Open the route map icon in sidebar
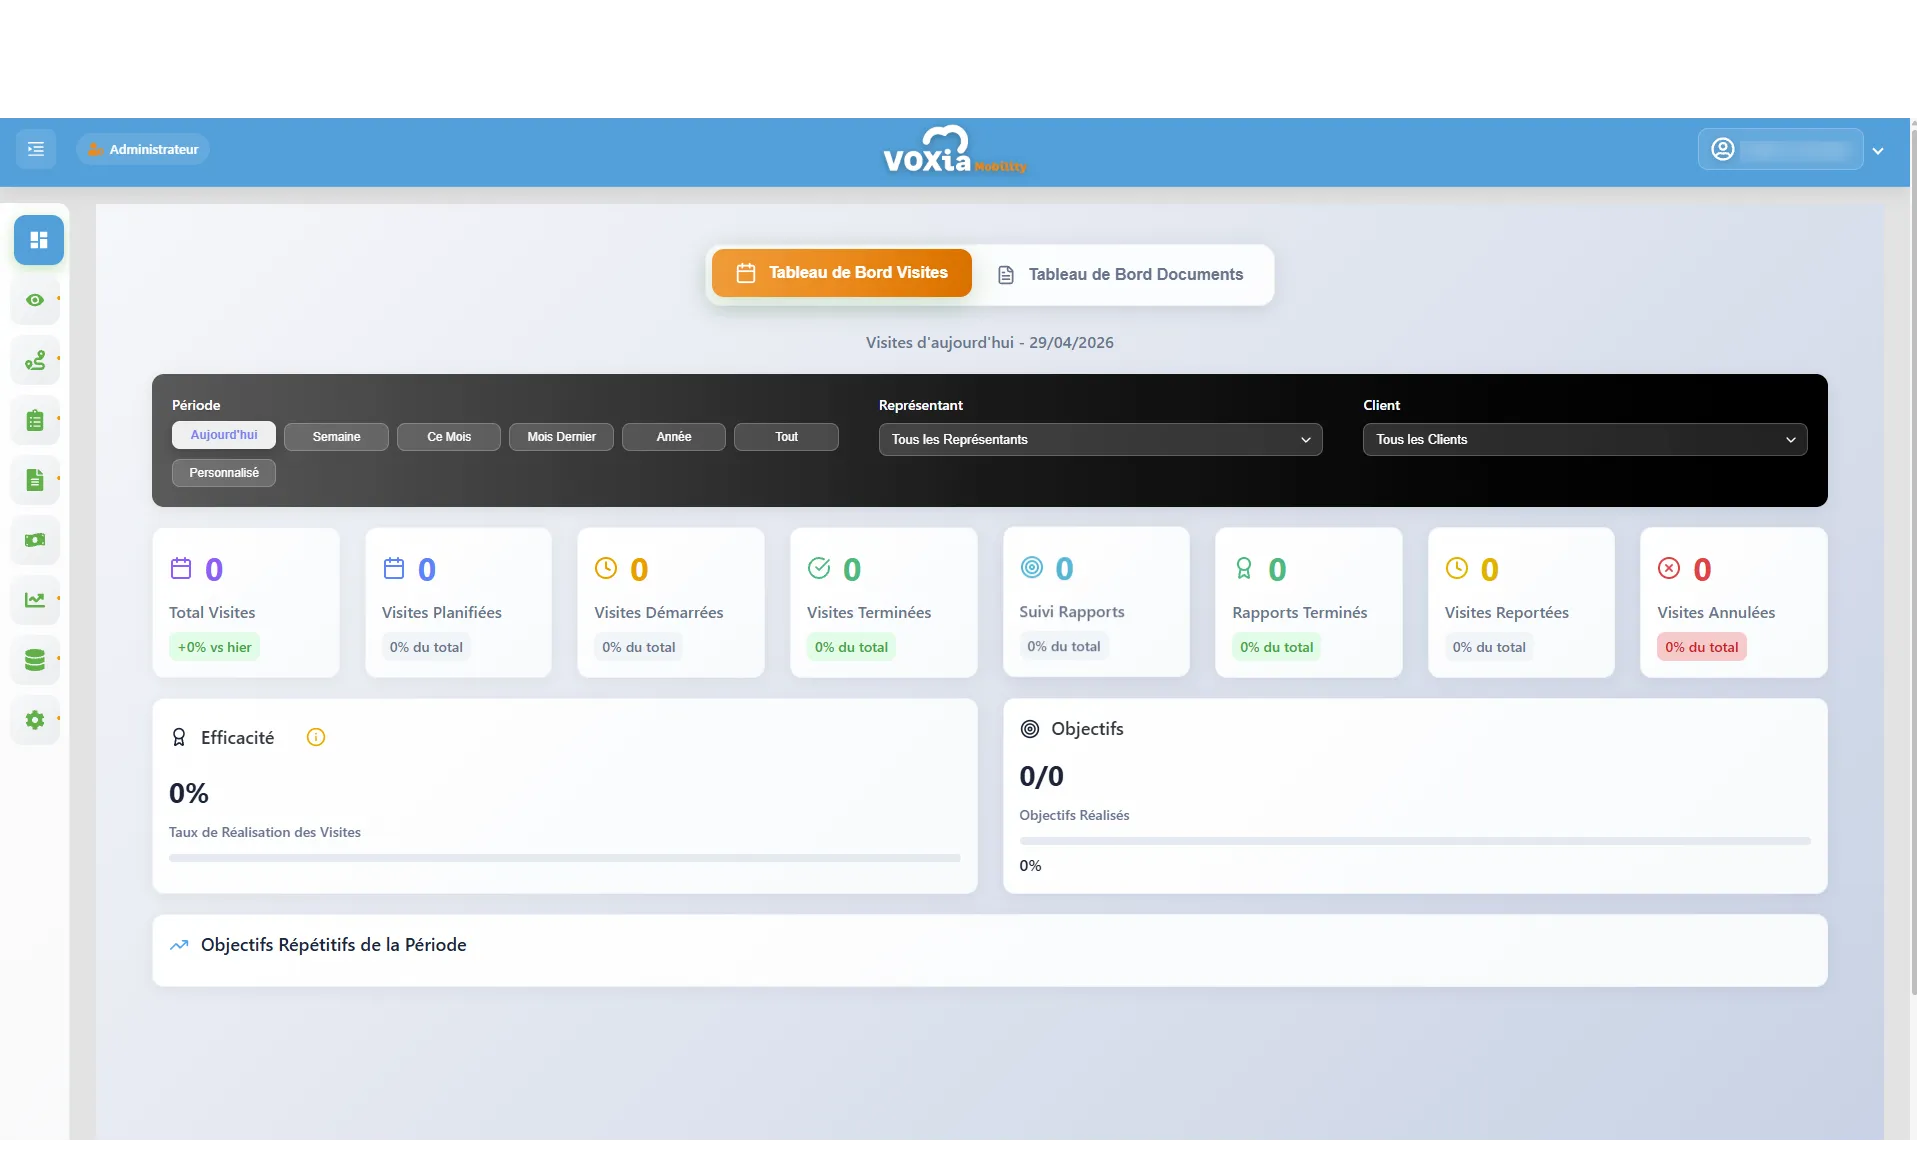This screenshot has width=1917, height=1163. (35, 360)
